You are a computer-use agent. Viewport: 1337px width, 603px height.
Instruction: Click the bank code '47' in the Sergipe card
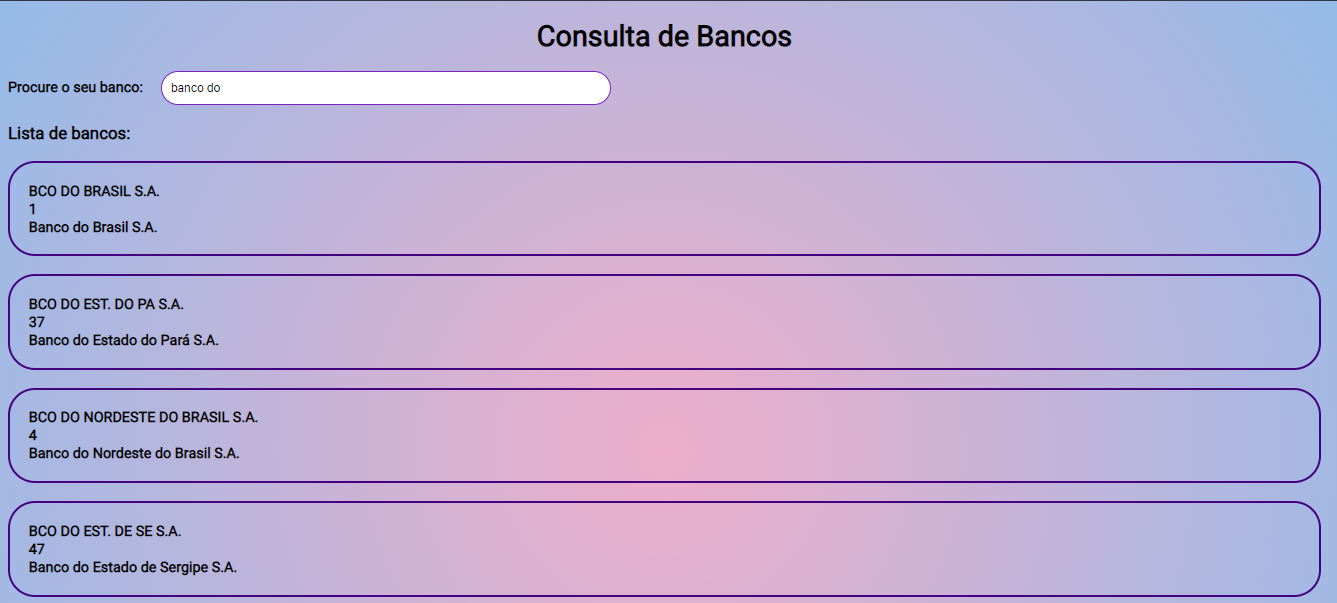pyautogui.click(x=34, y=548)
